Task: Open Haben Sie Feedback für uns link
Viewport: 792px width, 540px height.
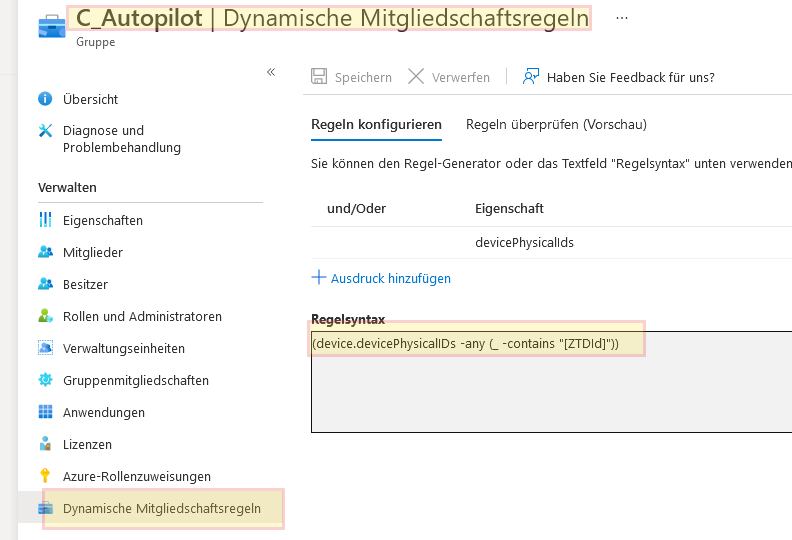Action: [x=619, y=77]
